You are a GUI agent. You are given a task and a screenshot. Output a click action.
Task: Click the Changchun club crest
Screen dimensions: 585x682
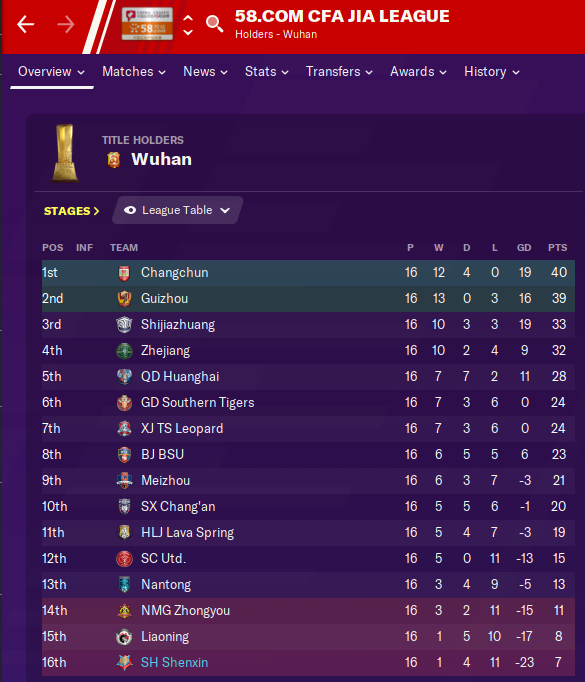pyautogui.click(x=124, y=273)
